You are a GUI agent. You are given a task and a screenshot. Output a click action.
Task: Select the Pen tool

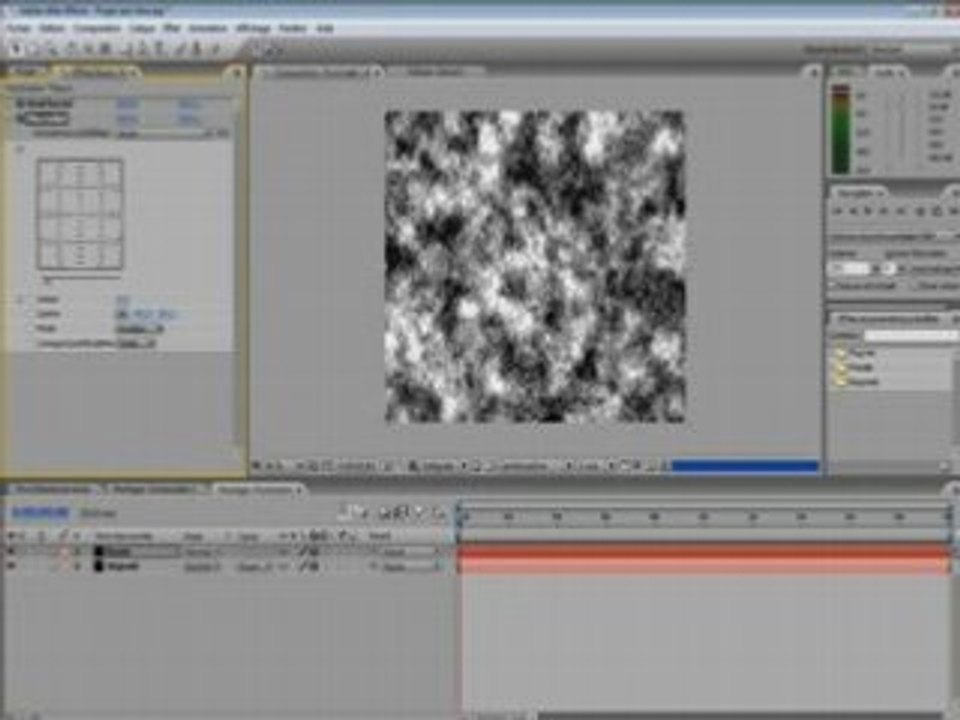pos(143,50)
